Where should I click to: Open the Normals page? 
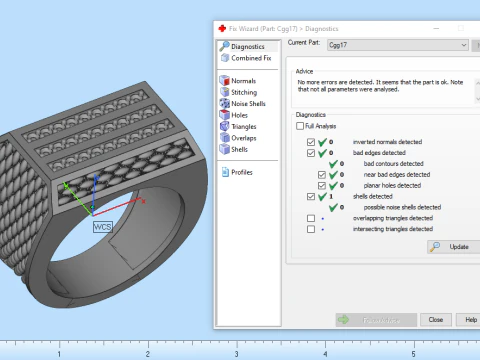(x=243, y=81)
